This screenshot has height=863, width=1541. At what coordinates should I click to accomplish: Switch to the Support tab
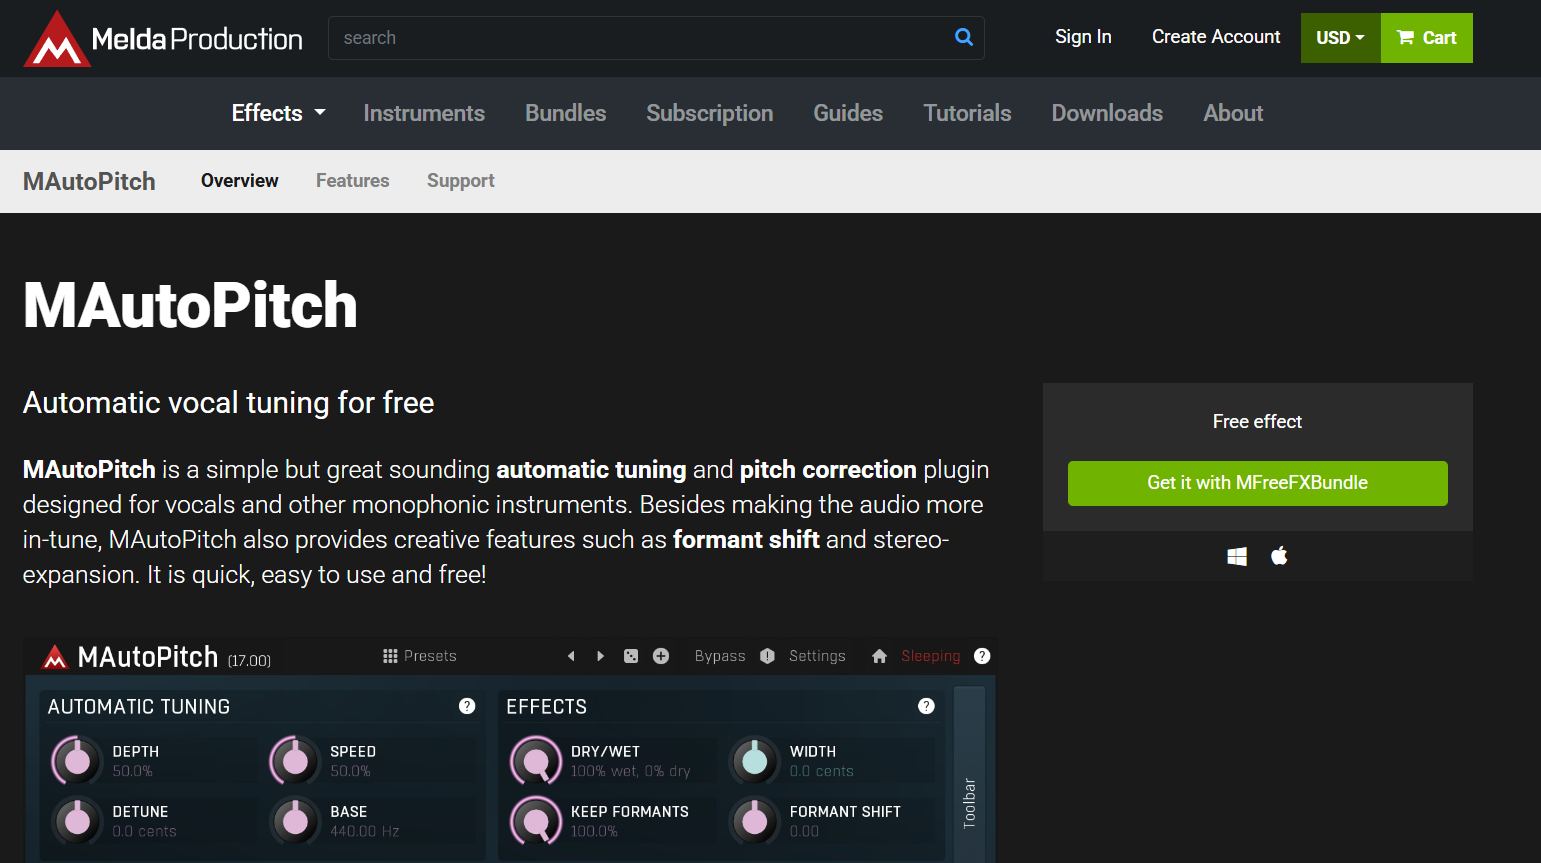pyautogui.click(x=461, y=181)
